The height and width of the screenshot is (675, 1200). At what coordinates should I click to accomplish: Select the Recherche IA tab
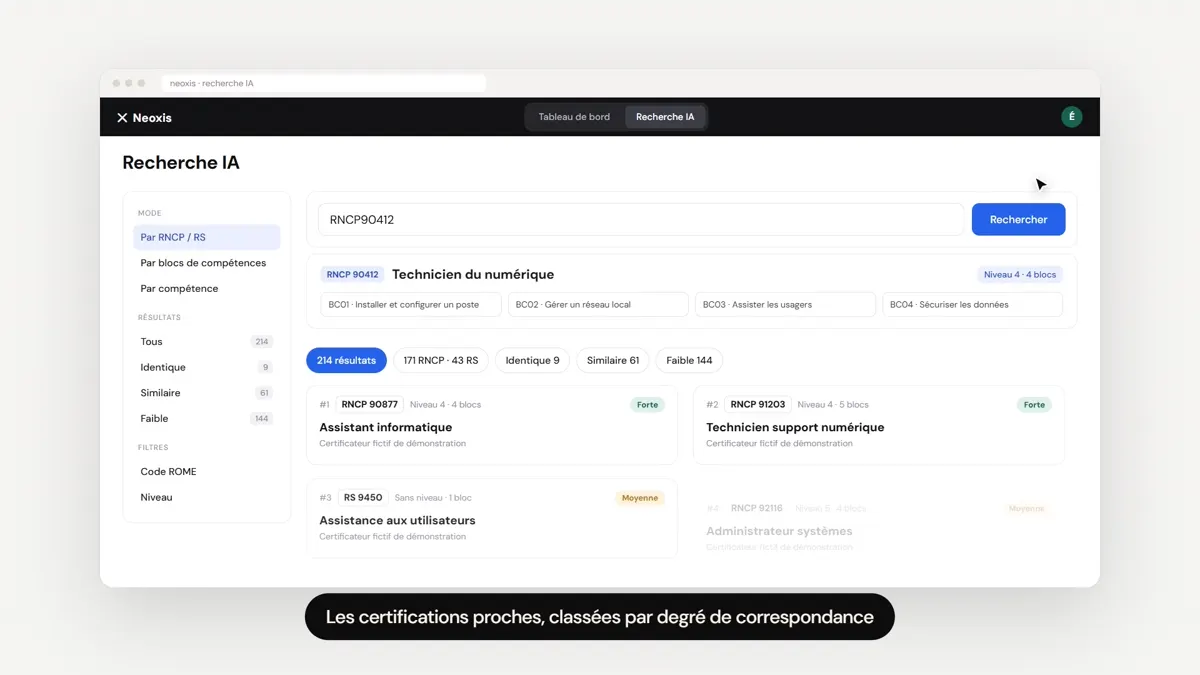(665, 117)
